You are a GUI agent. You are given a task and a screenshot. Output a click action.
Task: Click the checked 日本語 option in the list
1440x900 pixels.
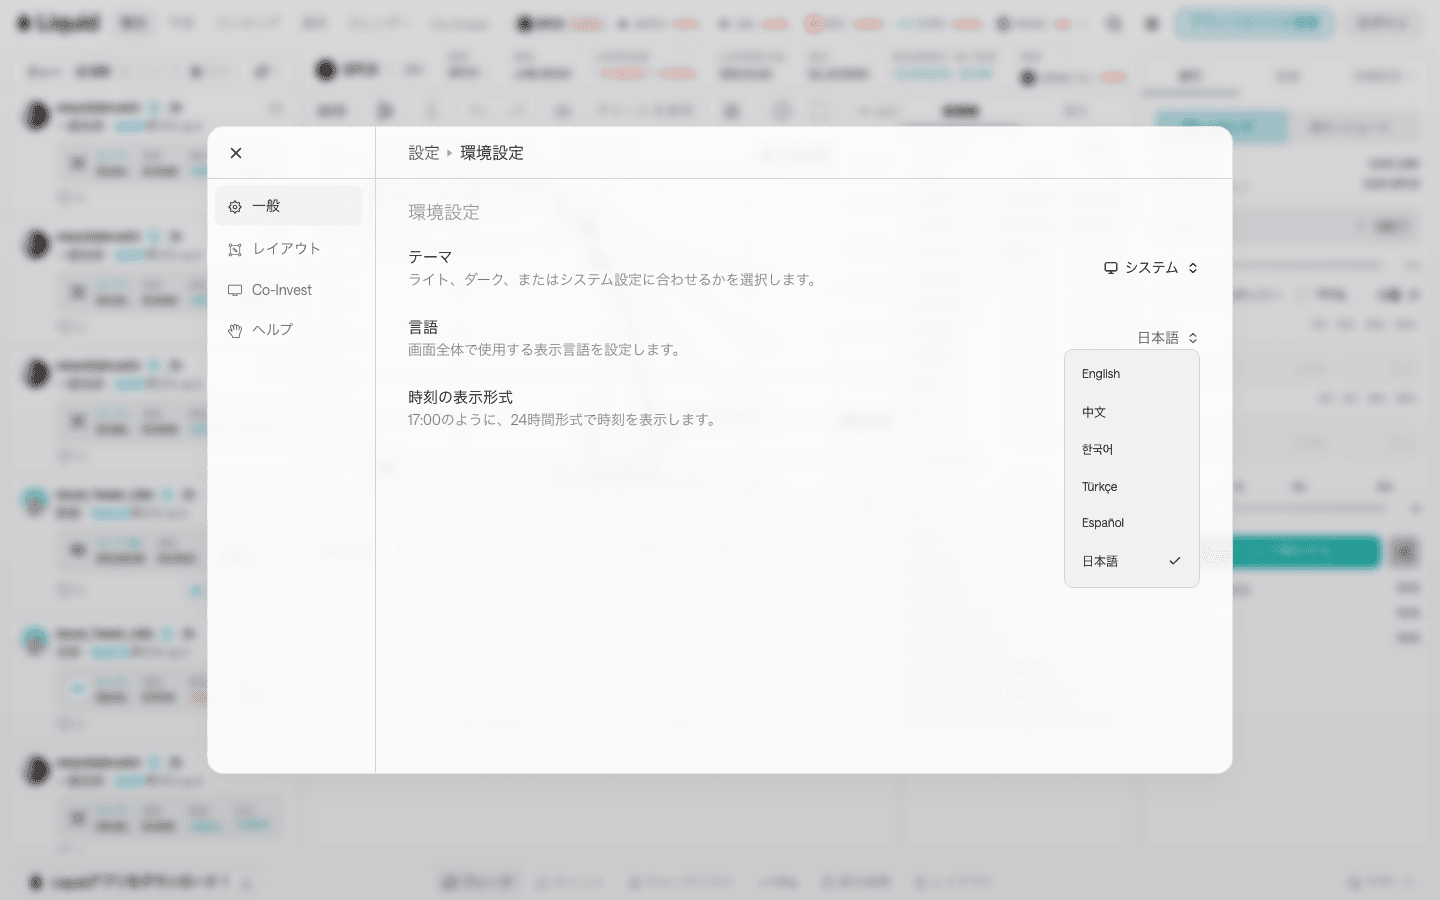[1132, 561]
